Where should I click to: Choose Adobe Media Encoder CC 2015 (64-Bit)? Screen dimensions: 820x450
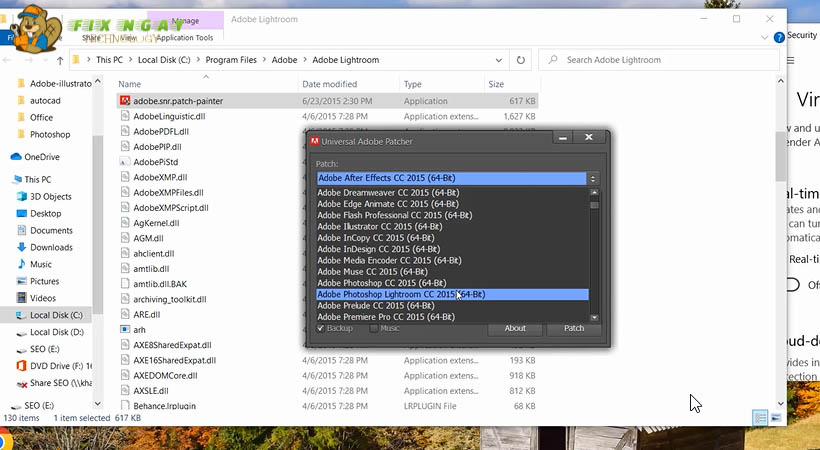point(452,260)
